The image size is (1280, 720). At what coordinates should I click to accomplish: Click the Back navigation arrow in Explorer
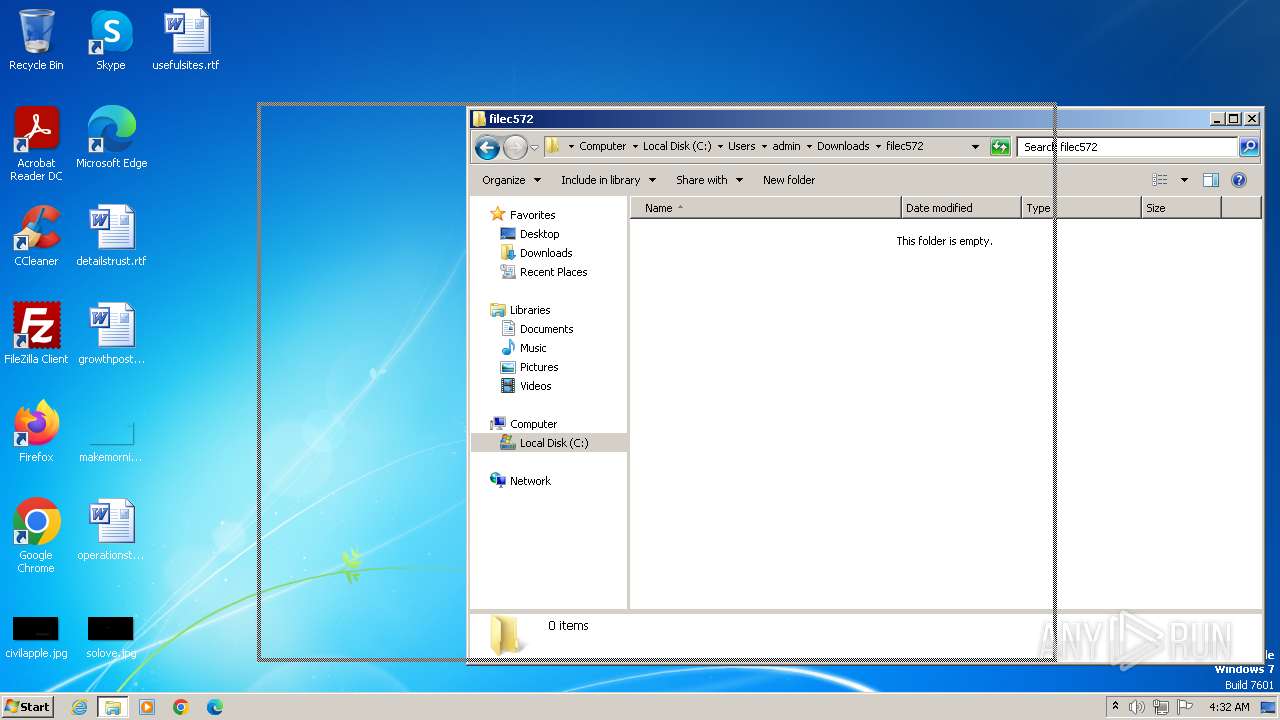pos(487,147)
